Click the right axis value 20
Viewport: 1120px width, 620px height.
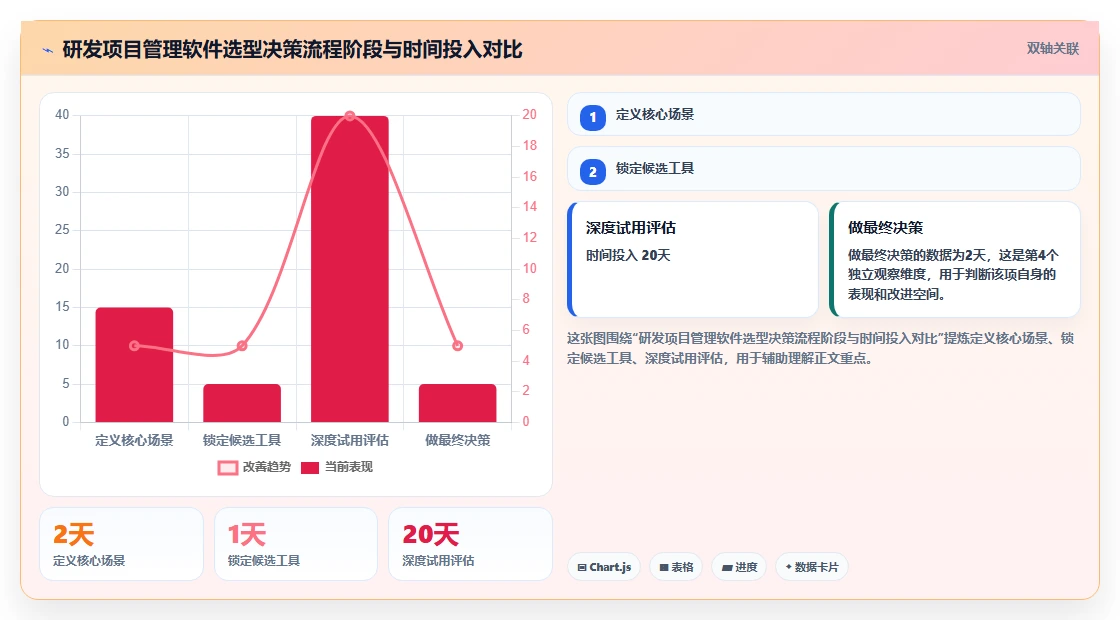tap(529, 114)
